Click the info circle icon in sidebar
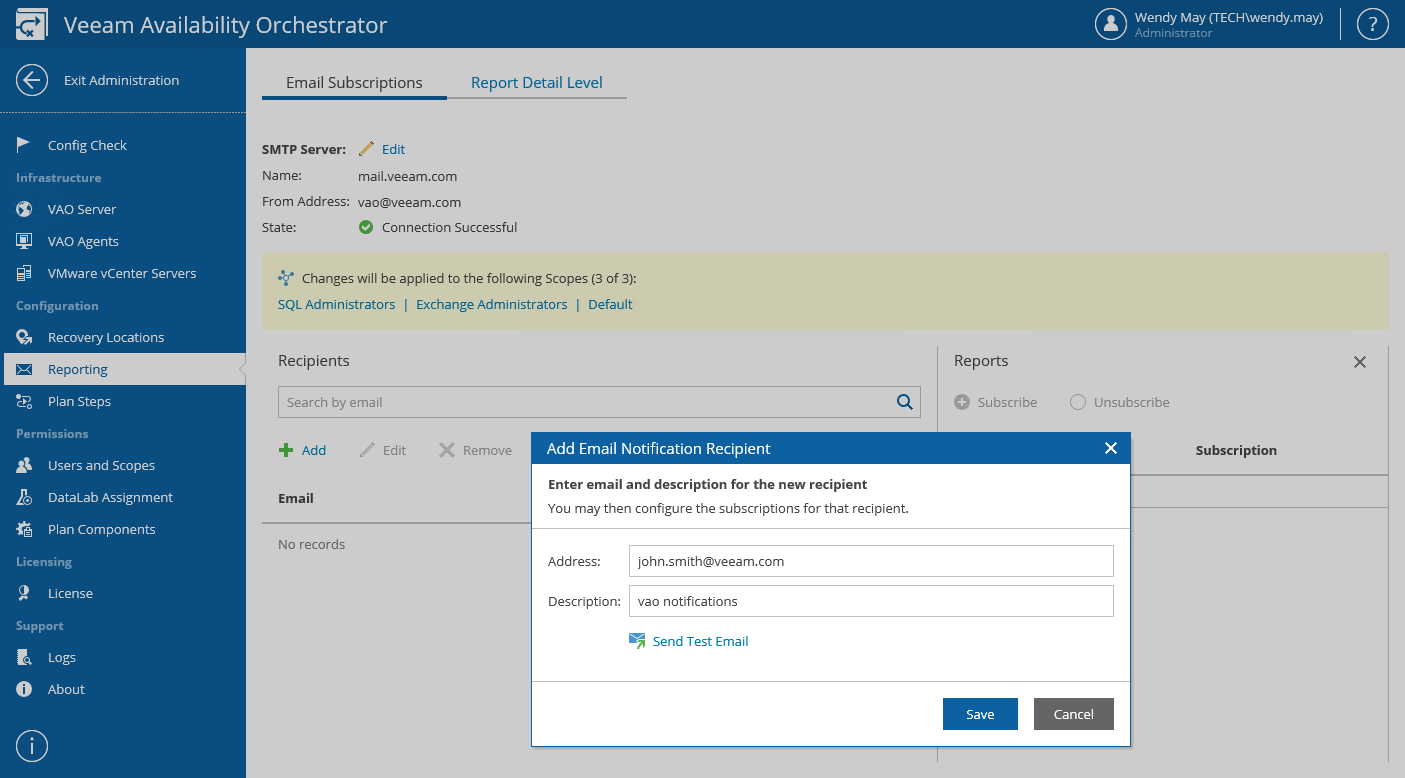This screenshot has width=1405, height=778. [32, 745]
